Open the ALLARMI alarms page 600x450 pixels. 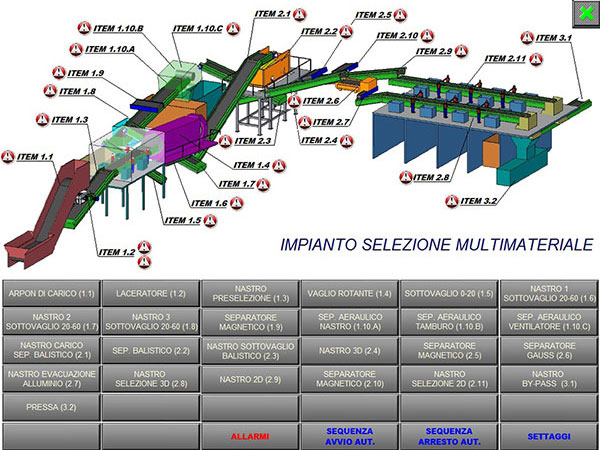tap(249, 437)
